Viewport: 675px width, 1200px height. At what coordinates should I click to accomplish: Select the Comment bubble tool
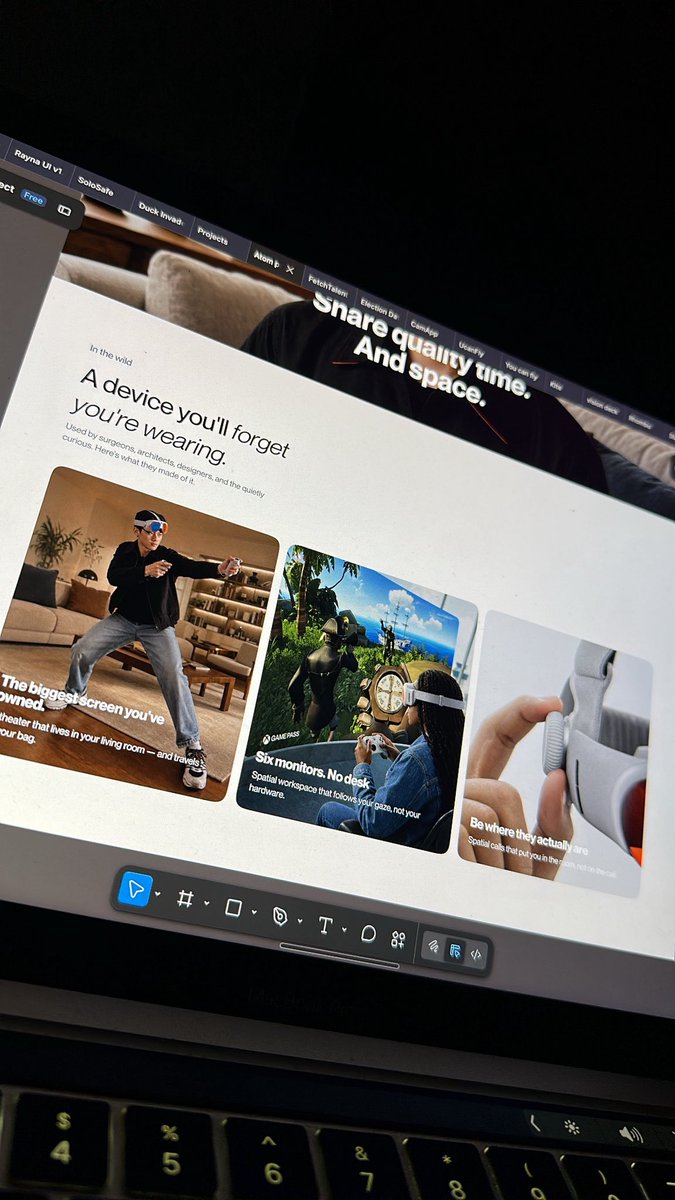[368, 934]
